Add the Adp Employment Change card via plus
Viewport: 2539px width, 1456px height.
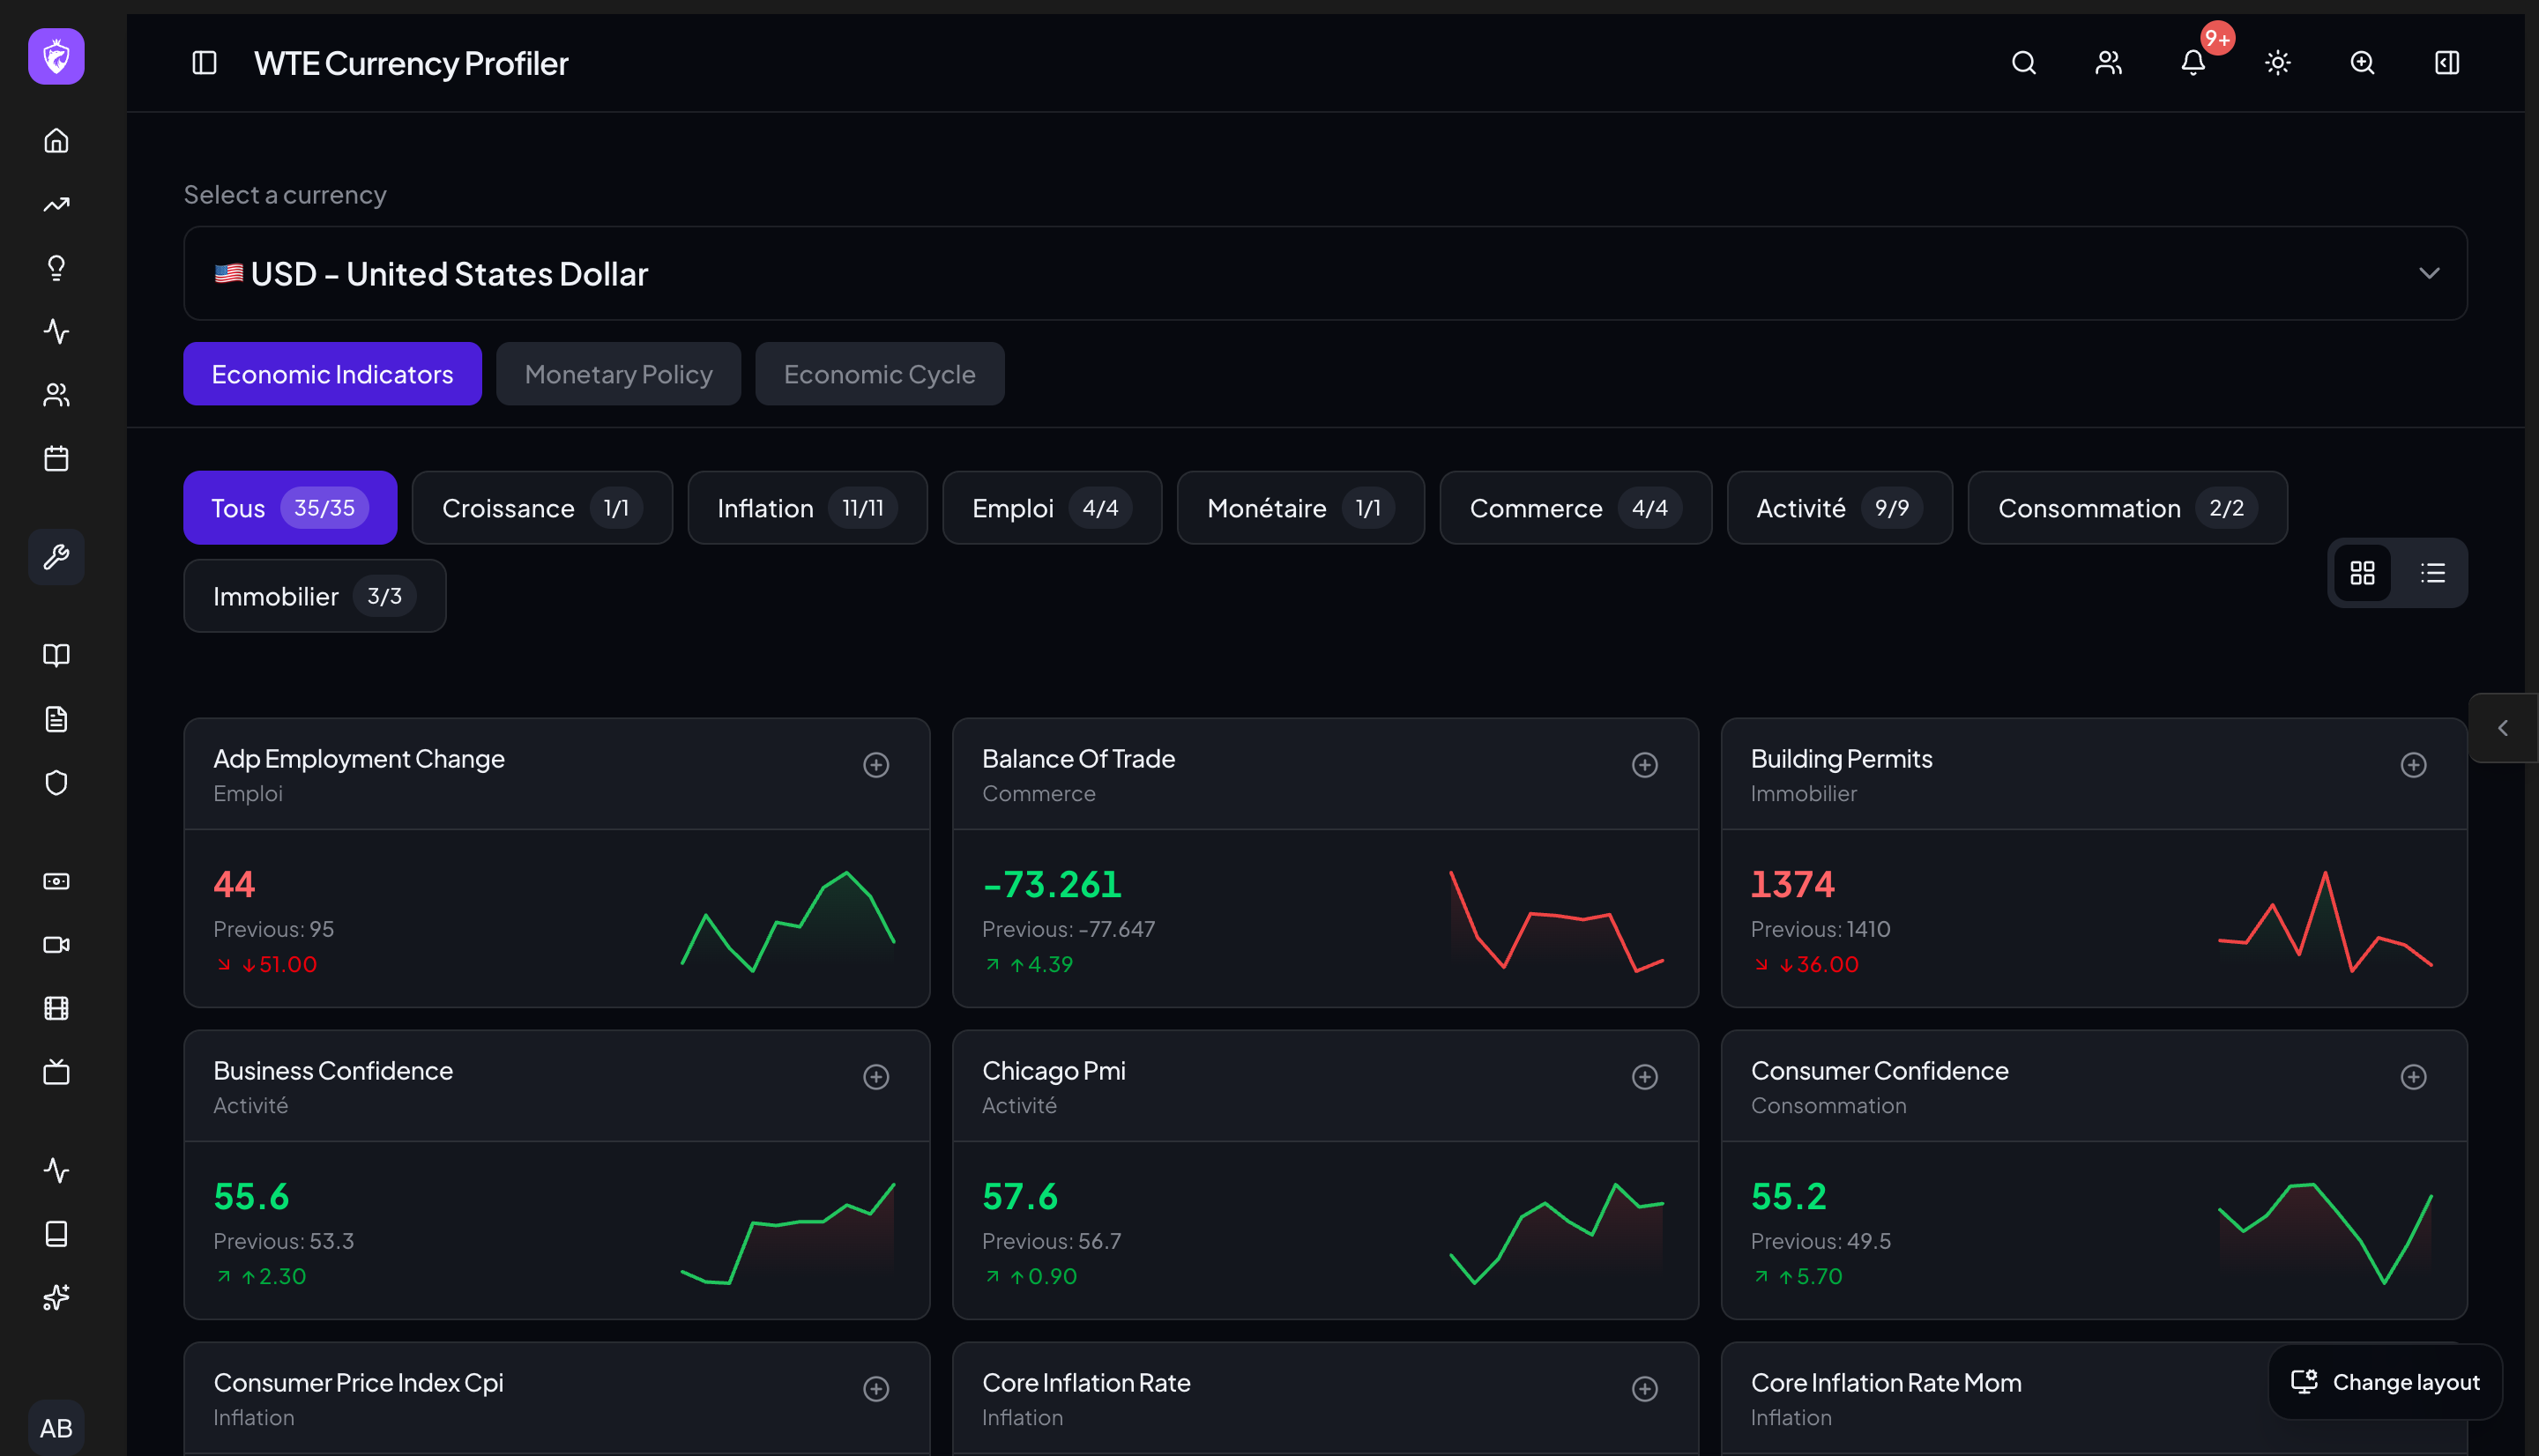[876, 765]
